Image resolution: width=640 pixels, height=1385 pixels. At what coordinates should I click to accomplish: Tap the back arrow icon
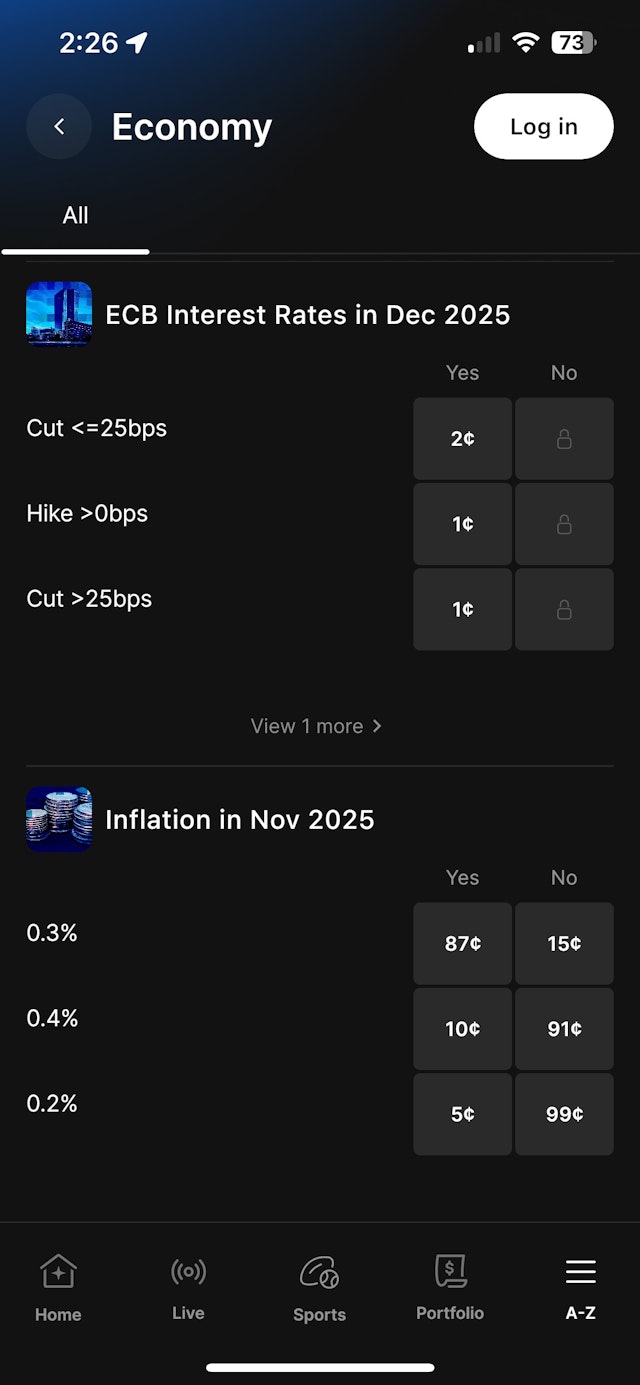pyautogui.click(x=59, y=127)
